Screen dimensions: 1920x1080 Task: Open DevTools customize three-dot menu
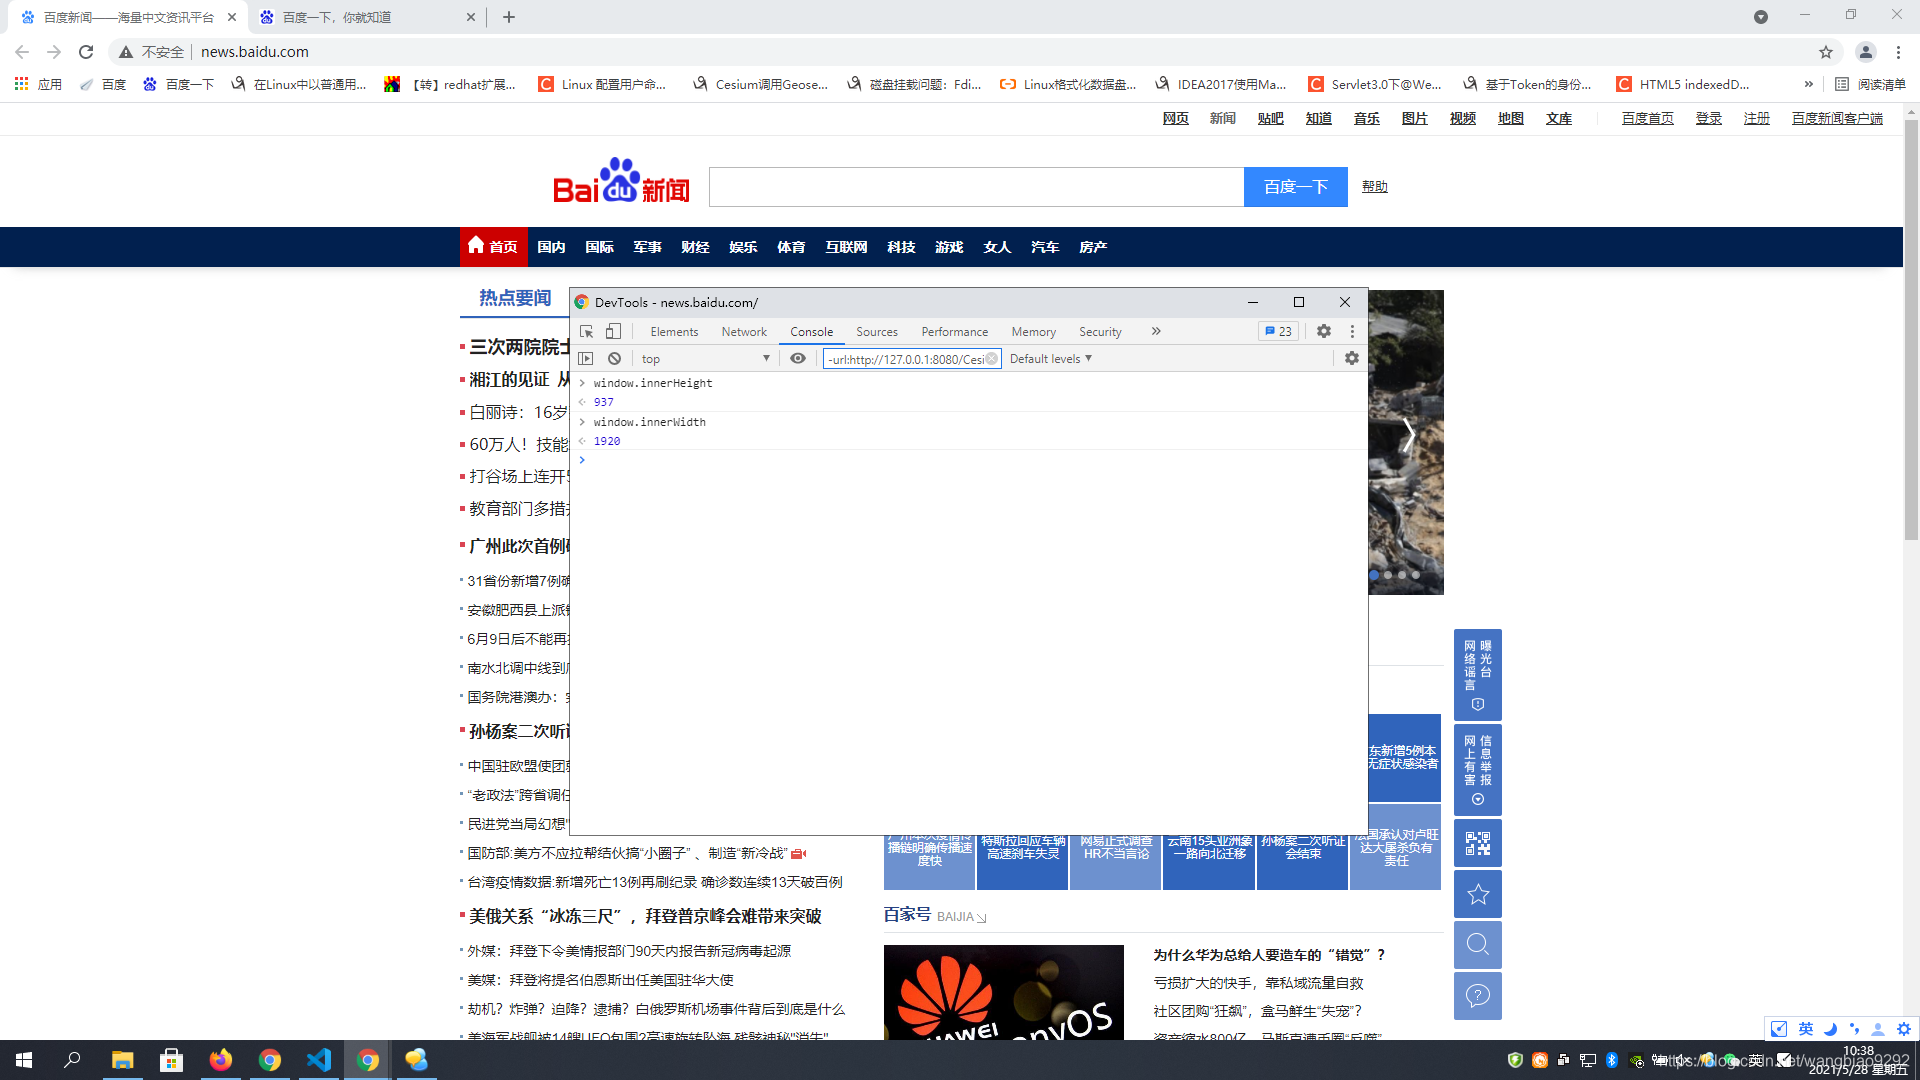tap(1352, 331)
